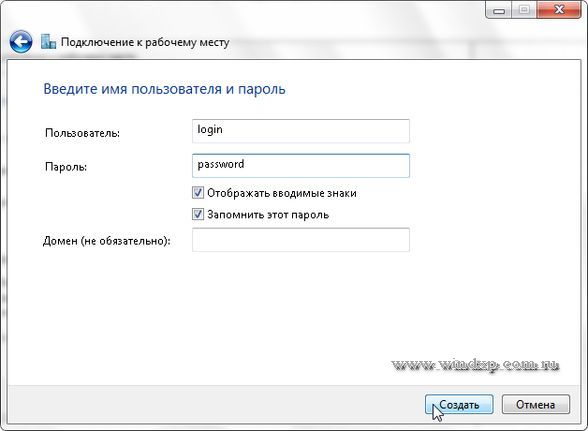Click the workplace connection network icon
588x431 pixels.
(x=48, y=42)
